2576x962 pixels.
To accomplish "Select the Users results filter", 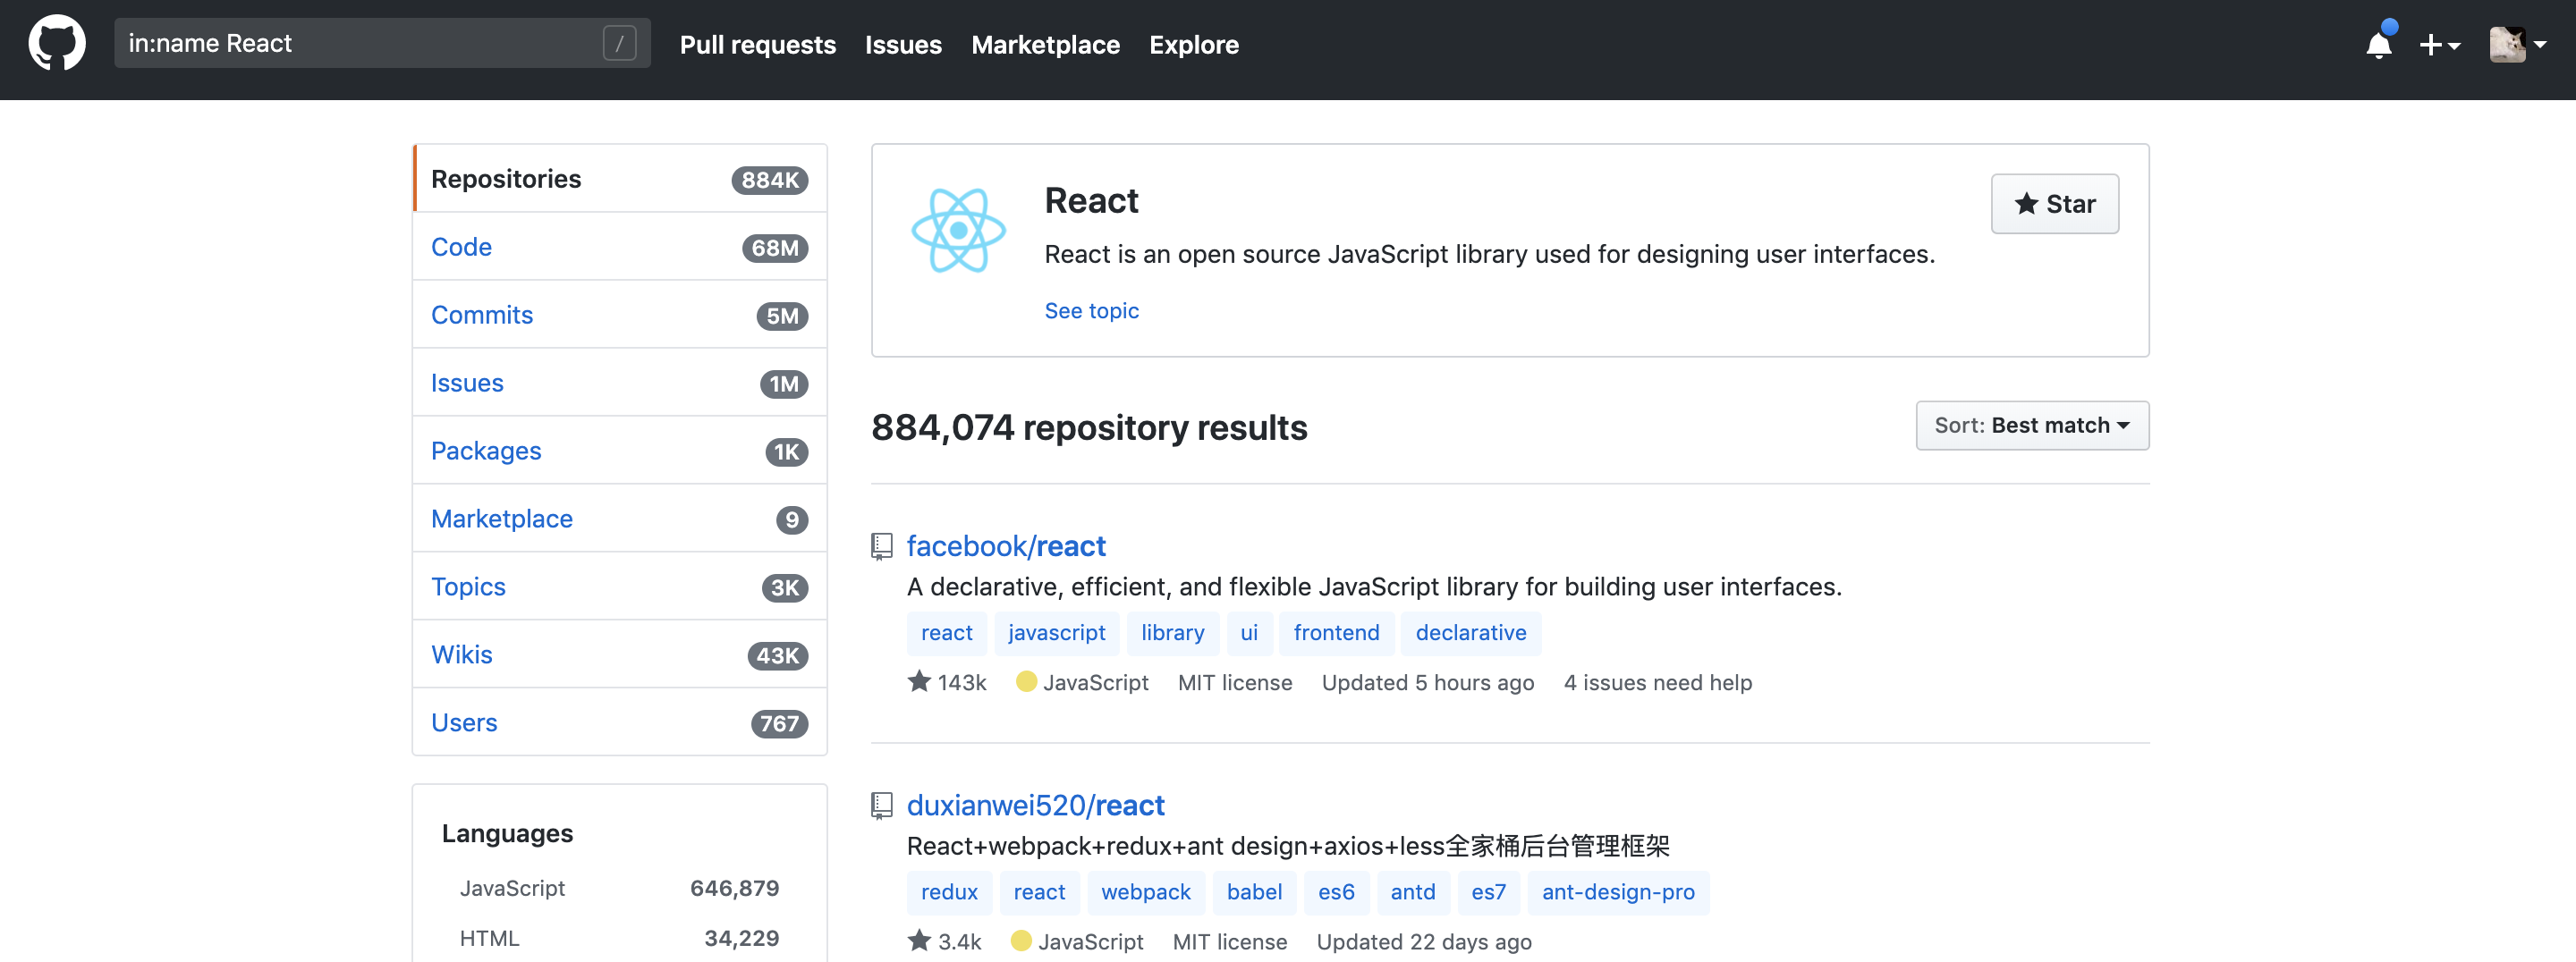I will pos(620,723).
